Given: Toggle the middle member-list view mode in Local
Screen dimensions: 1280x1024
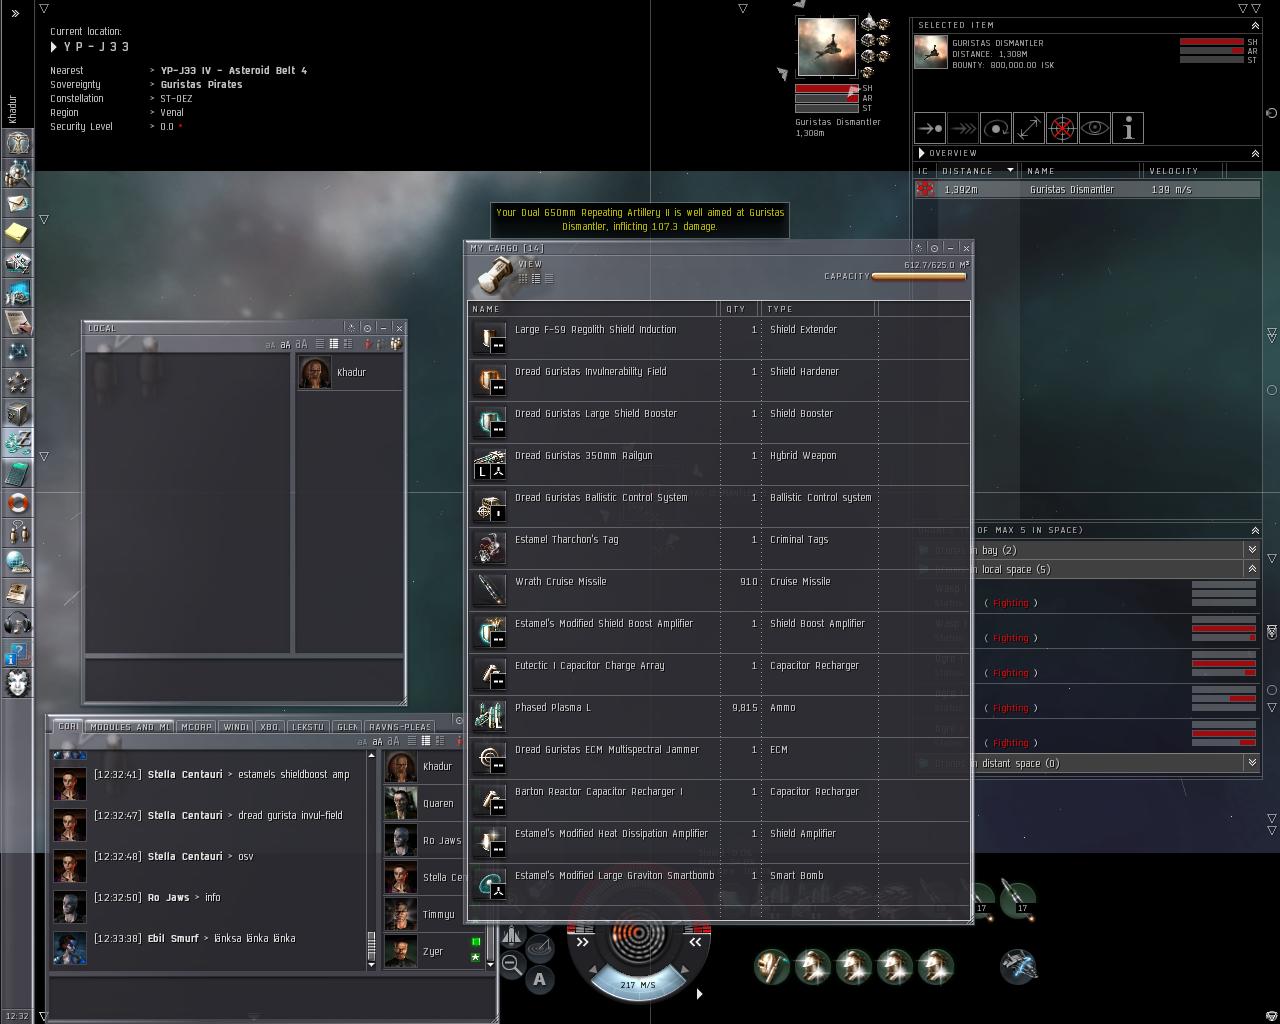Looking at the screenshot, I should [334, 344].
